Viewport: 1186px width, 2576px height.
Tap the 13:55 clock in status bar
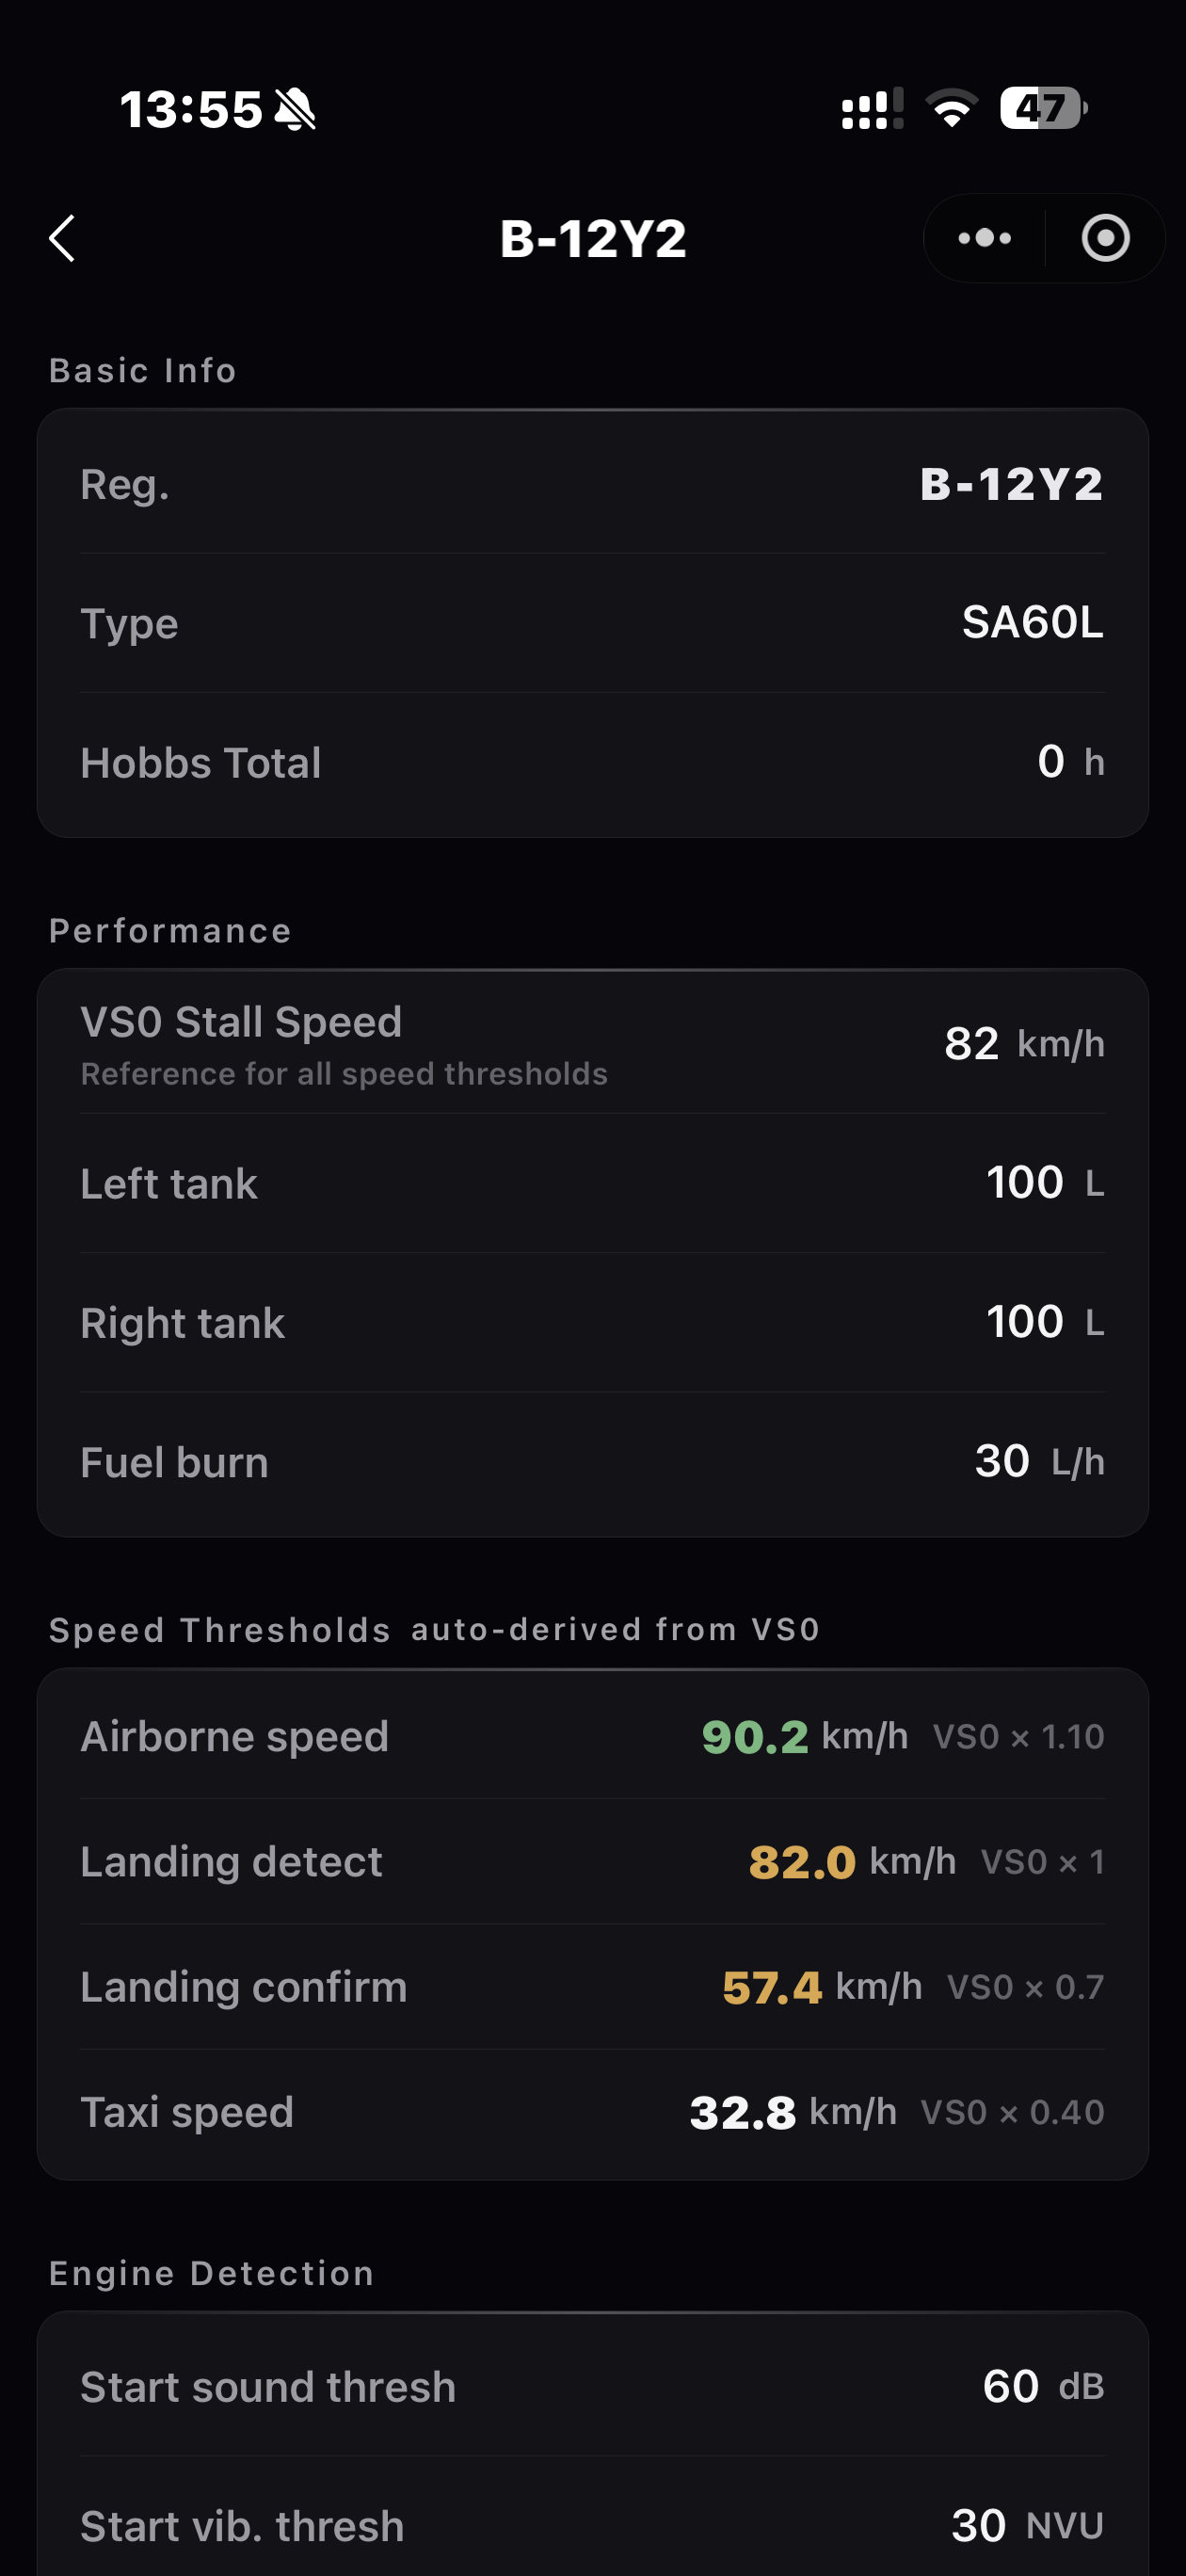[191, 109]
